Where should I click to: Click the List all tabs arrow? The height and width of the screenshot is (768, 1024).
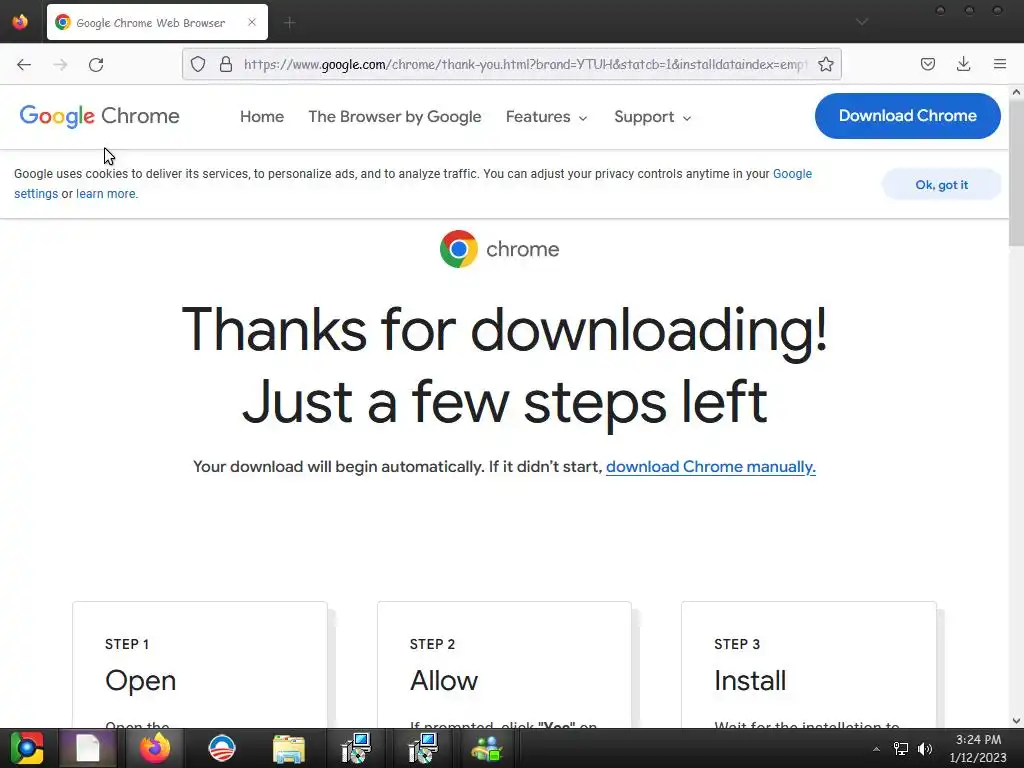coord(862,22)
